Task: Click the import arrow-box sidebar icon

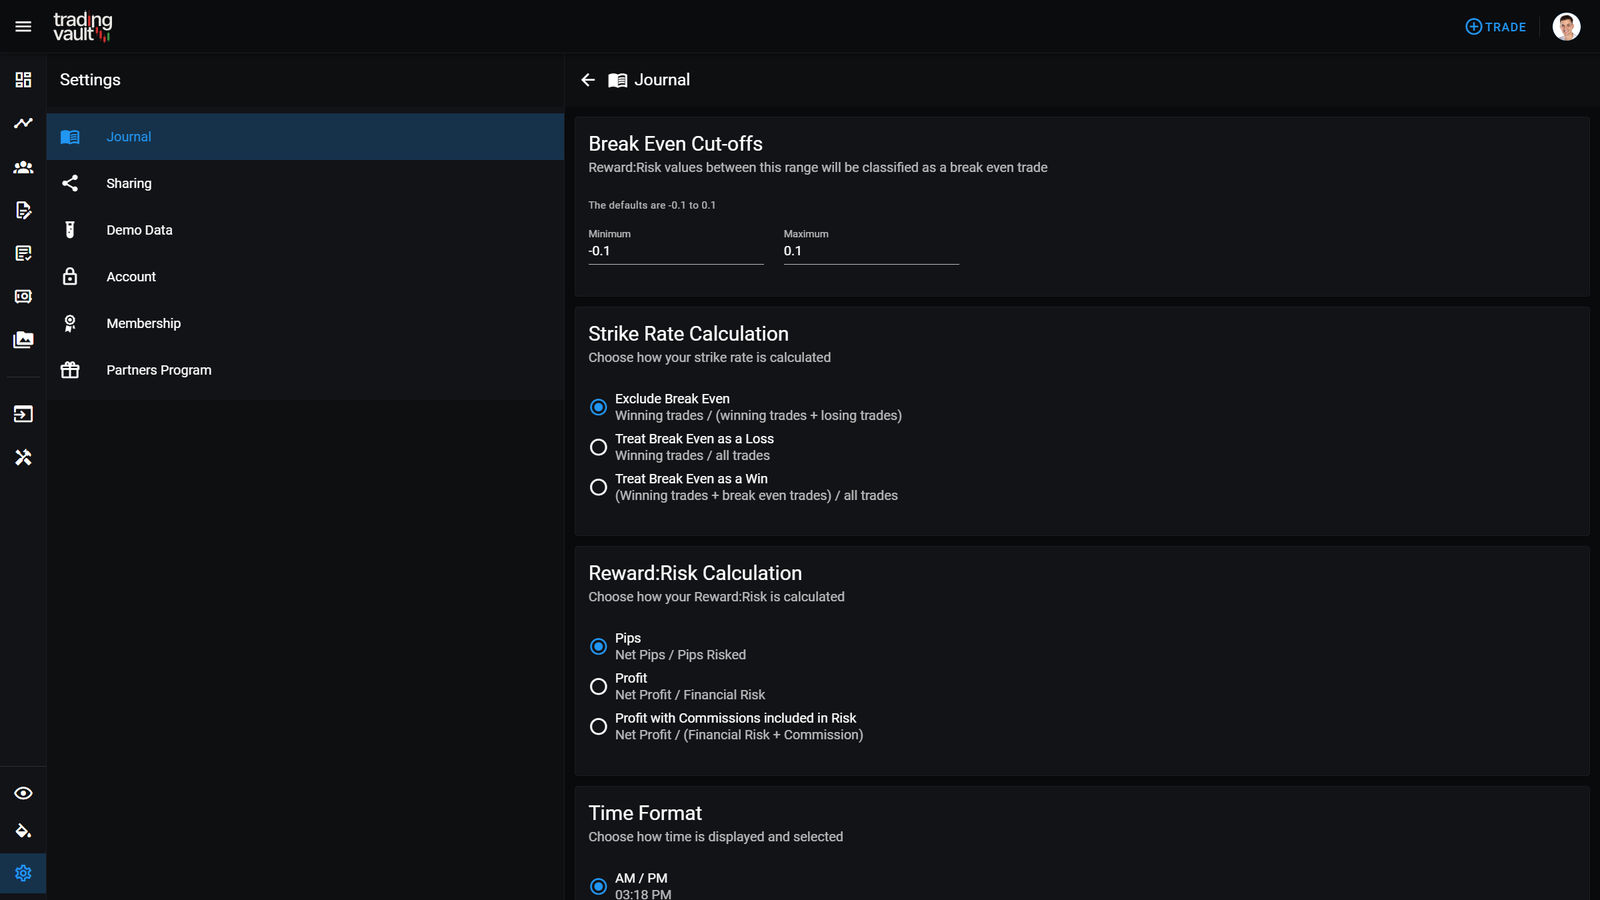Action: tap(23, 414)
